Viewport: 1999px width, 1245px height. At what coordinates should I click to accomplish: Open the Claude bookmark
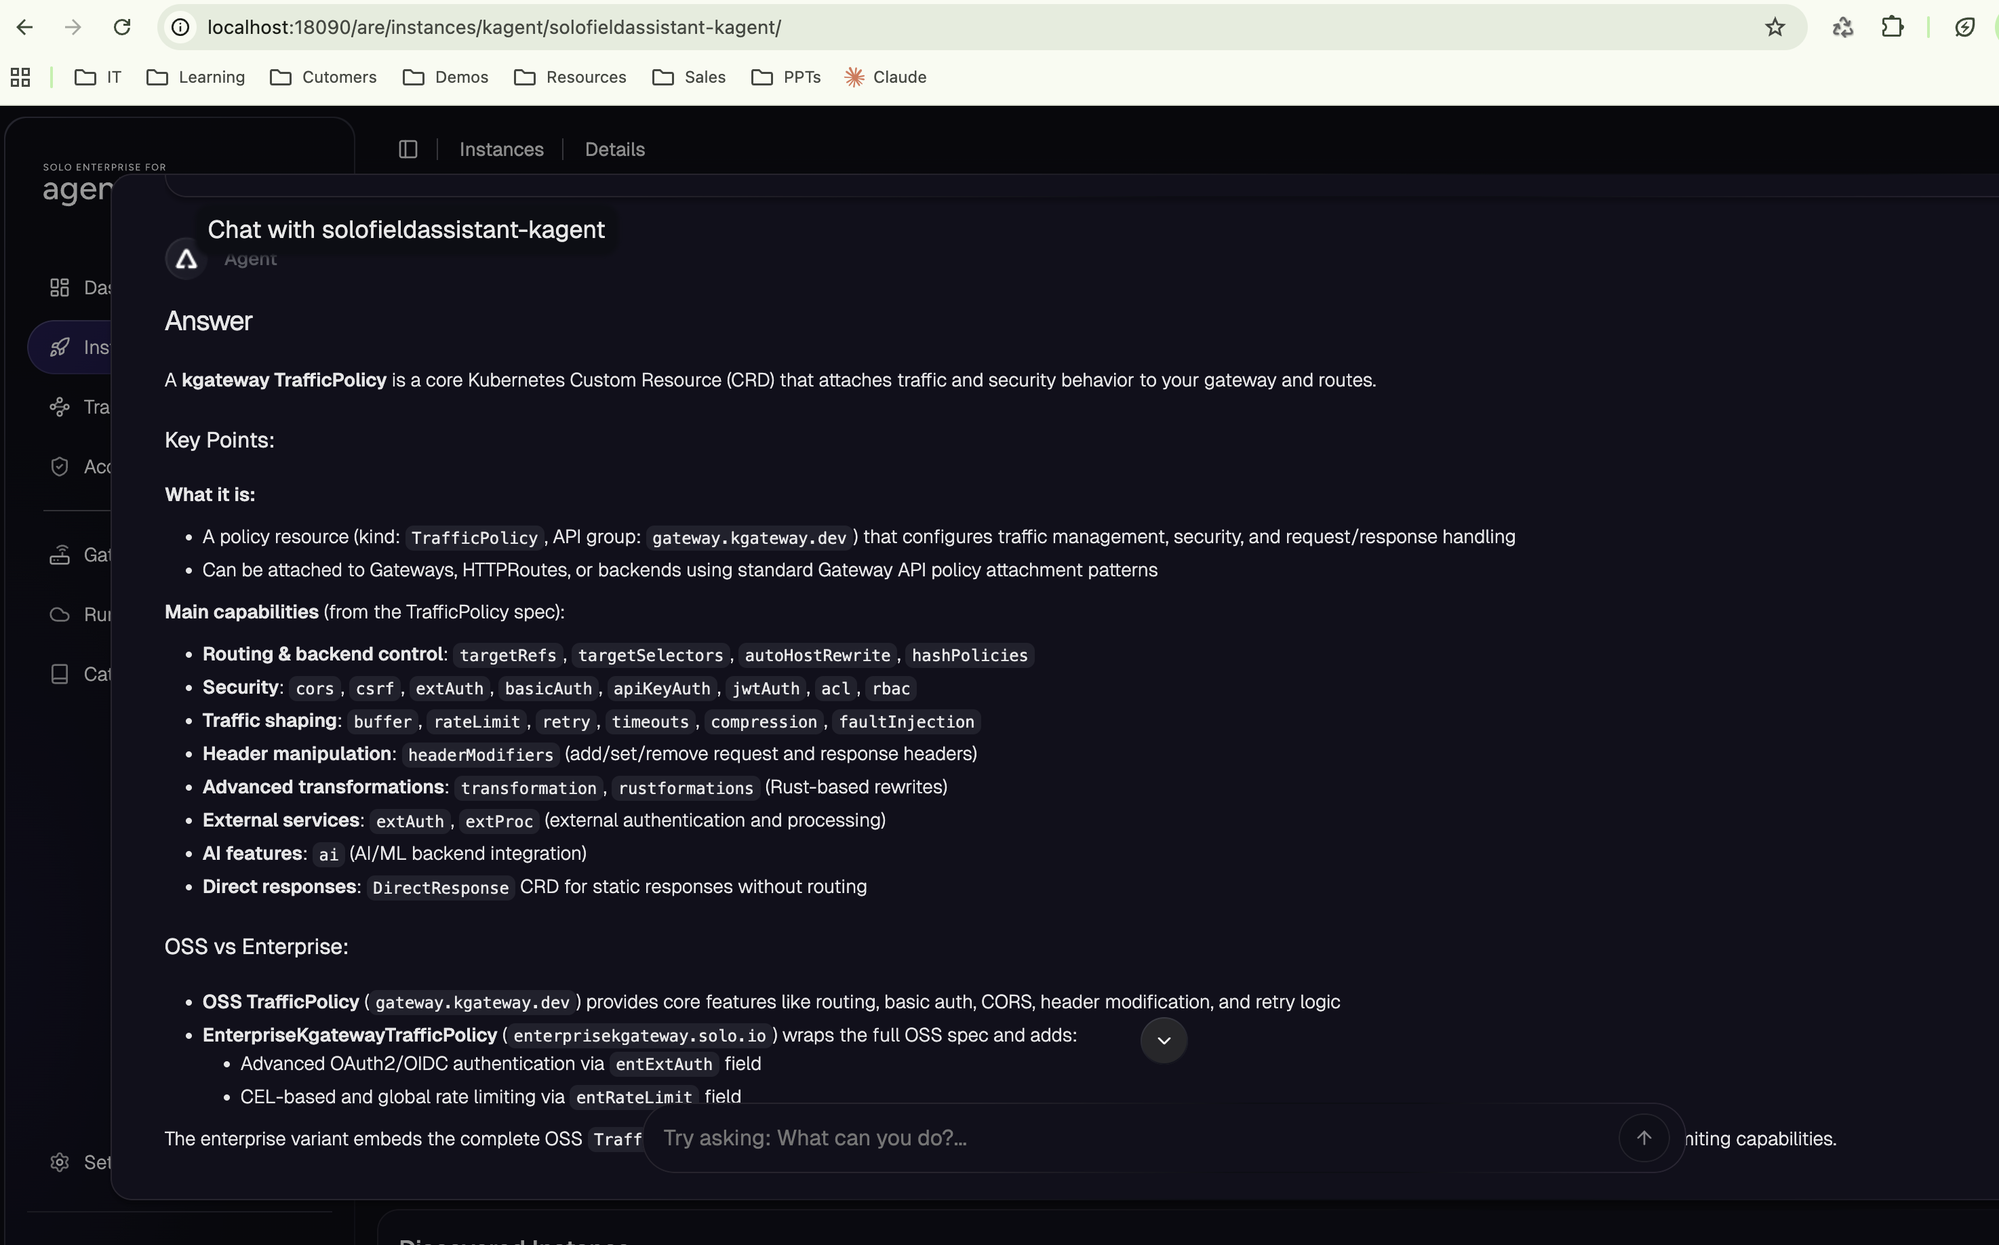click(885, 77)
